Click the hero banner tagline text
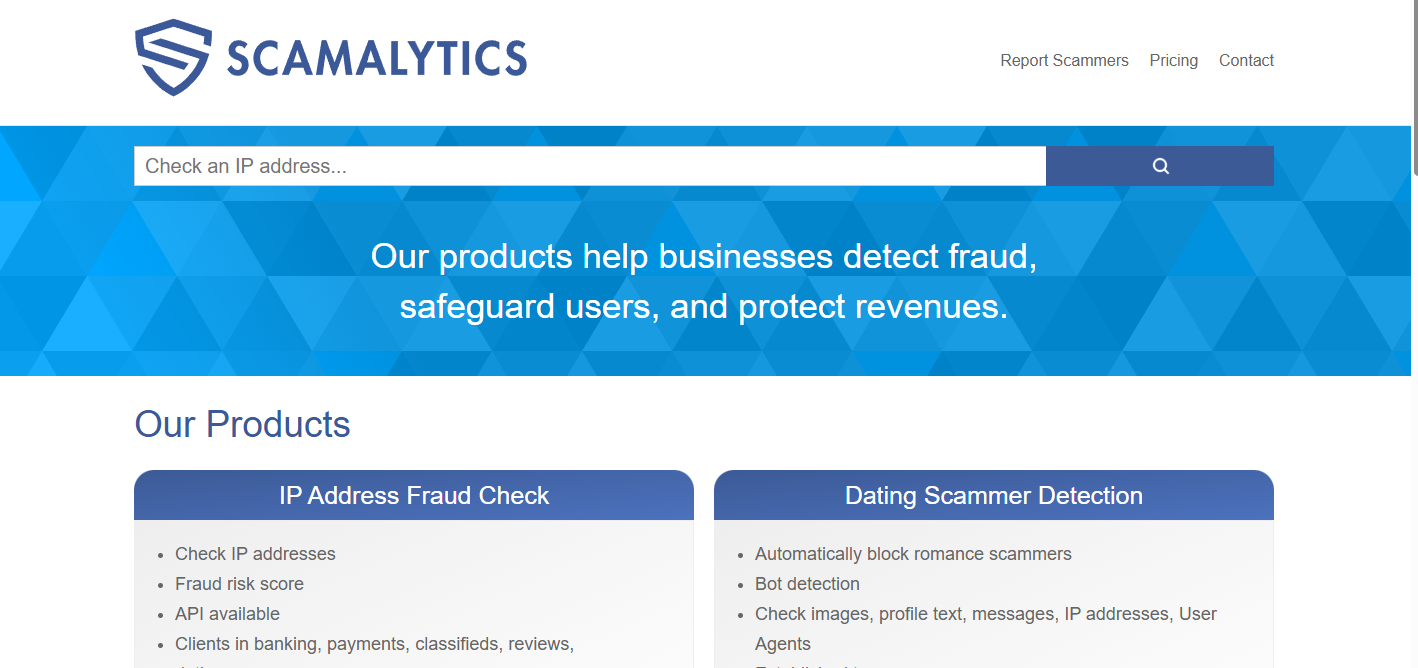Screen dimensions: 1418x668 point(704,281)
